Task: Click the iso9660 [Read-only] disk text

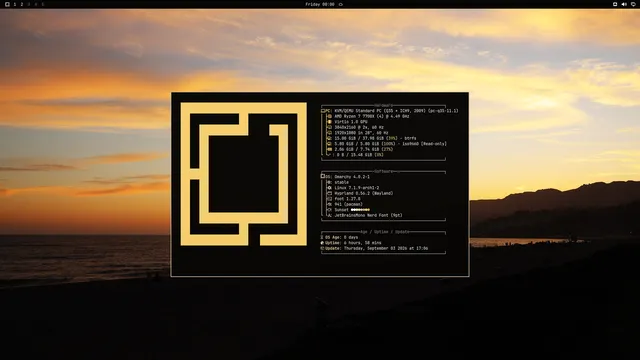Action: pyautogui.click(x=391, y=144)
